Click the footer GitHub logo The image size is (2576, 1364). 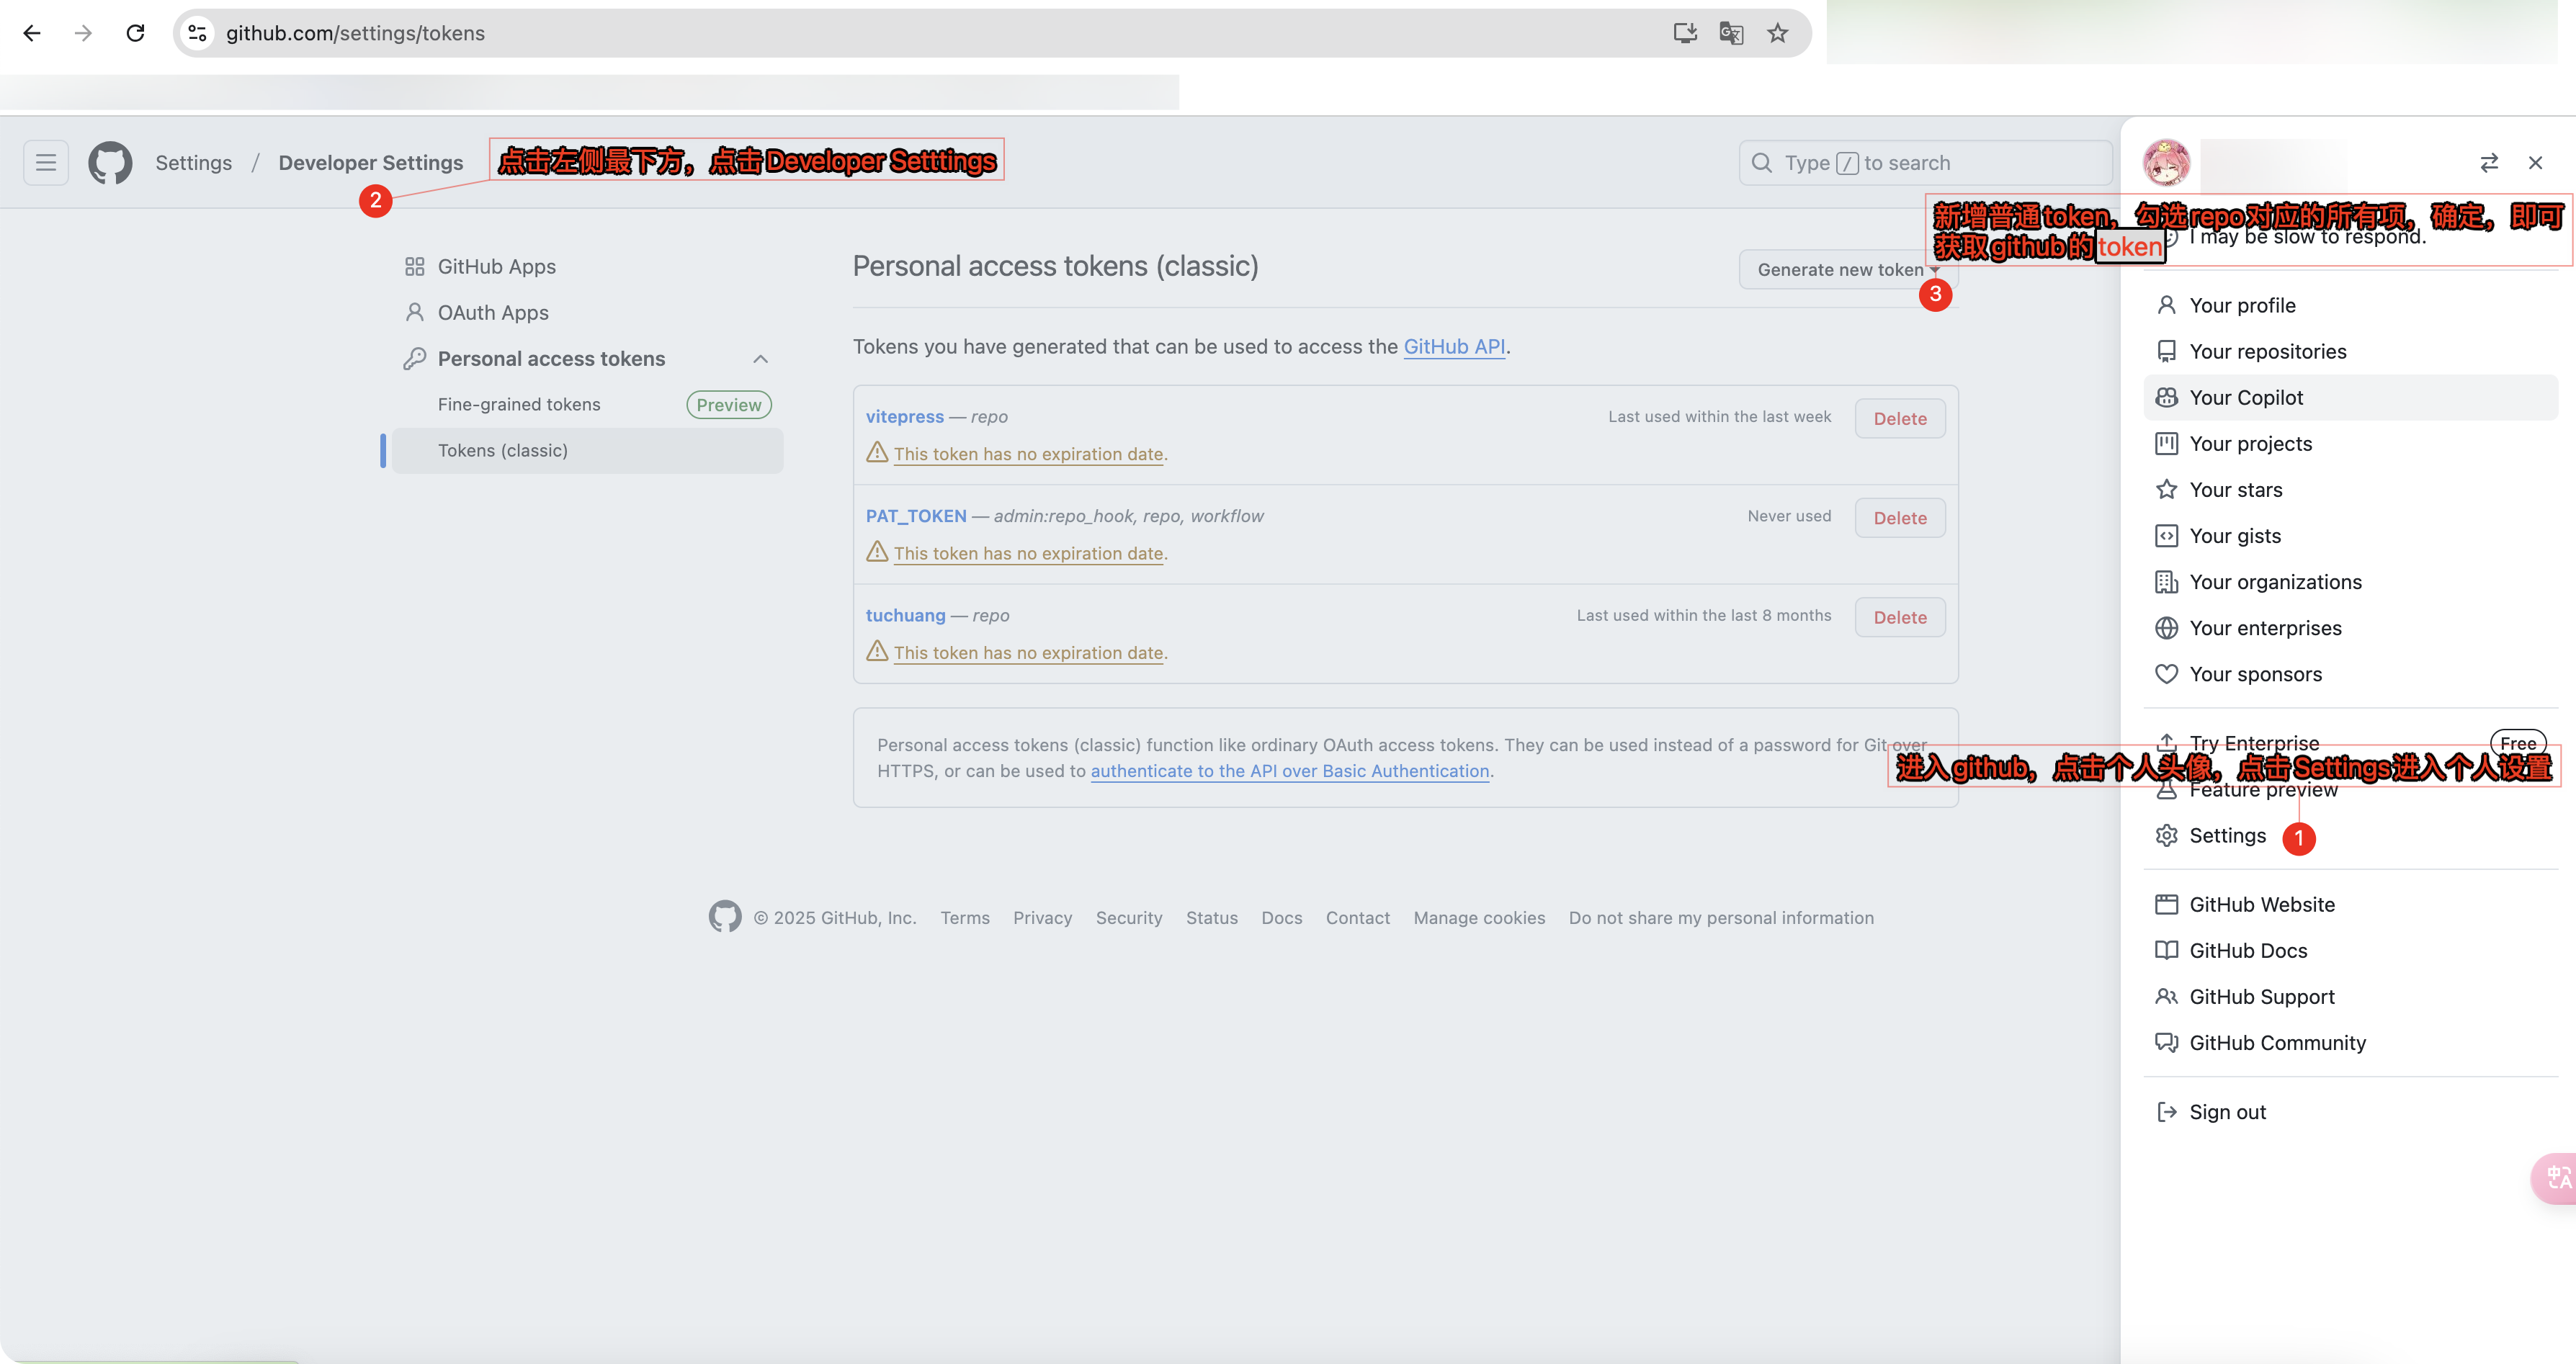[725, 916]
